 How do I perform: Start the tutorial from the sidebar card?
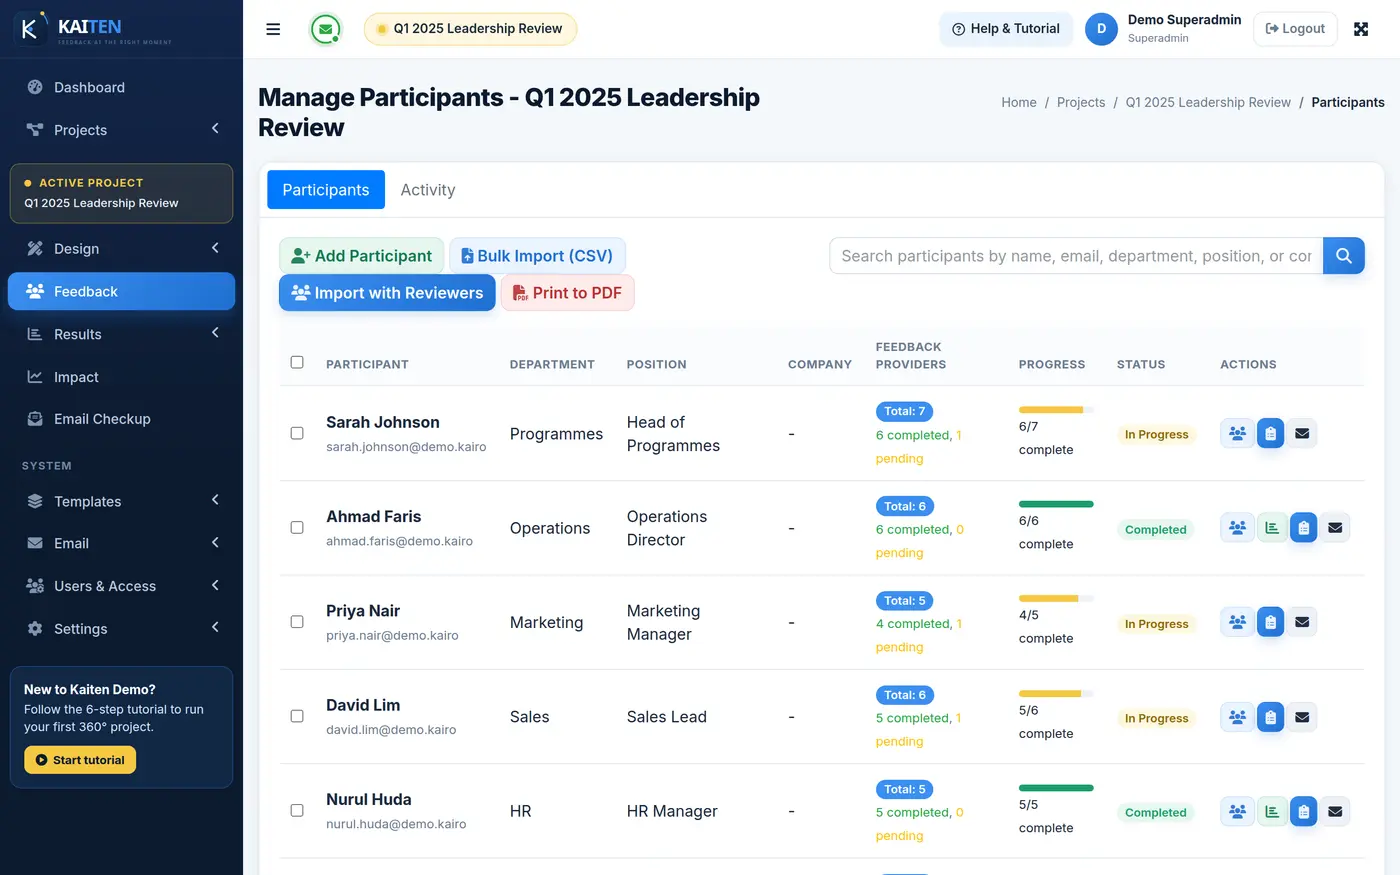coord(80,760)
